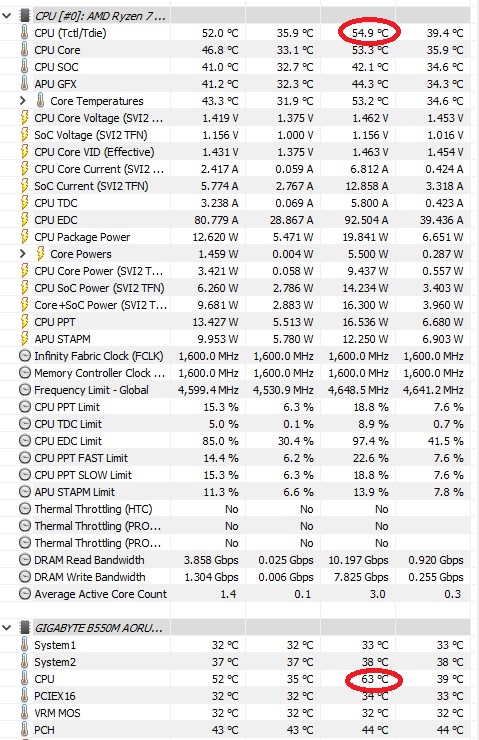
Task: Collapse the GIGABYTE B550M AORUS group
Action: 7,628
